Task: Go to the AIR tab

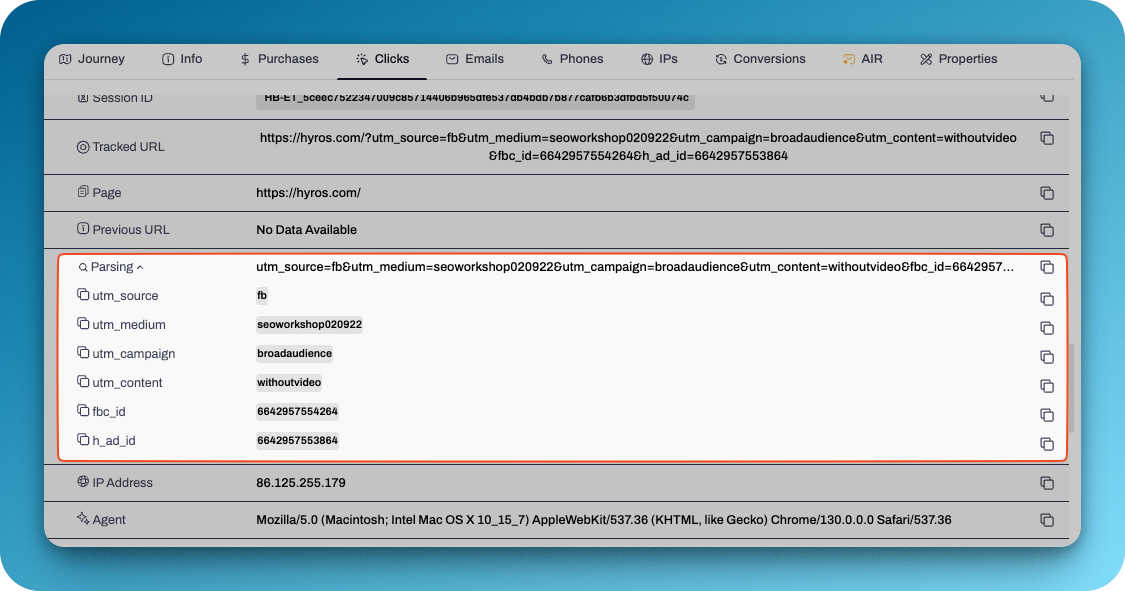Action: pos(862,59)
